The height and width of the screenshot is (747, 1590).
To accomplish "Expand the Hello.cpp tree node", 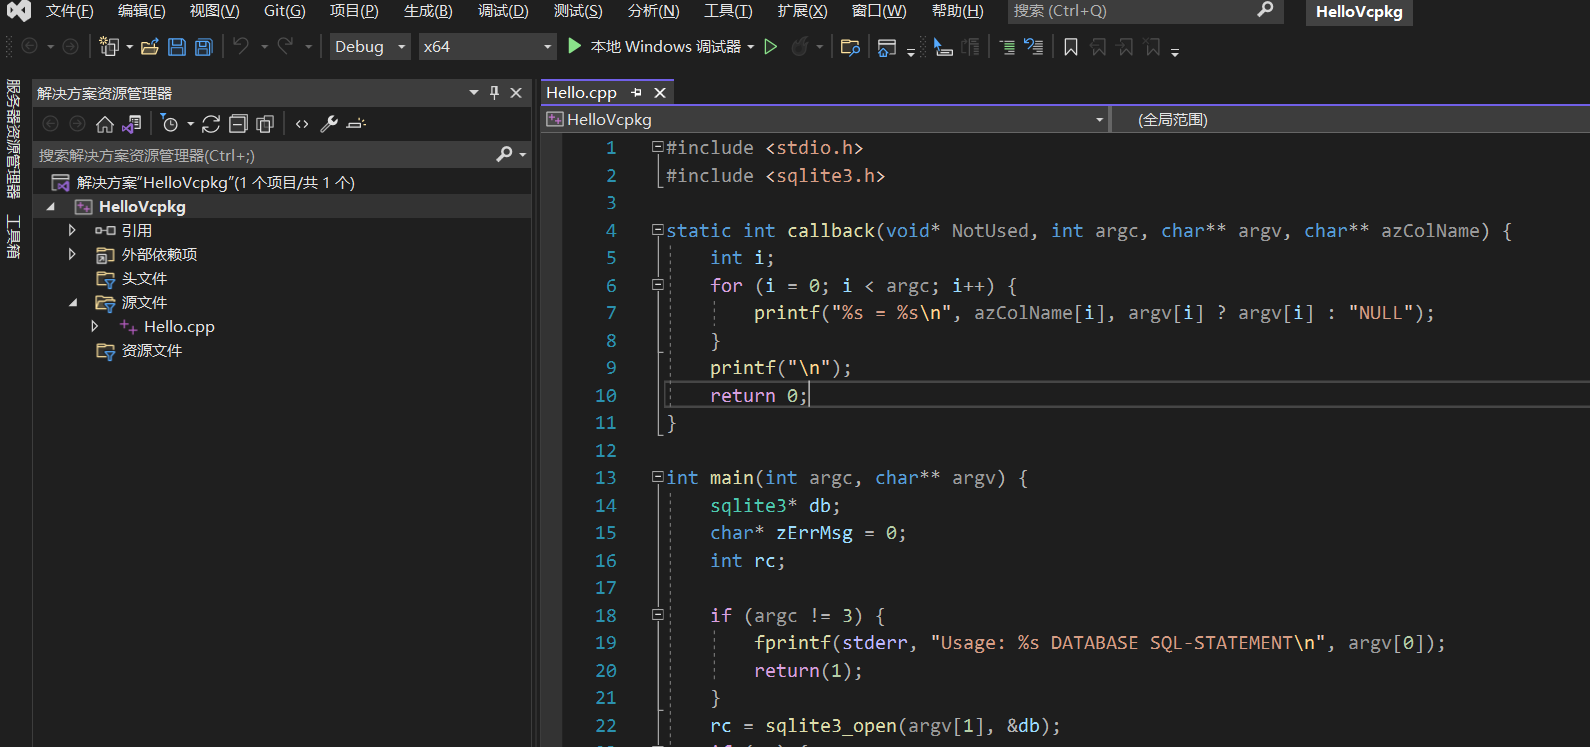I will coord(95,326).
